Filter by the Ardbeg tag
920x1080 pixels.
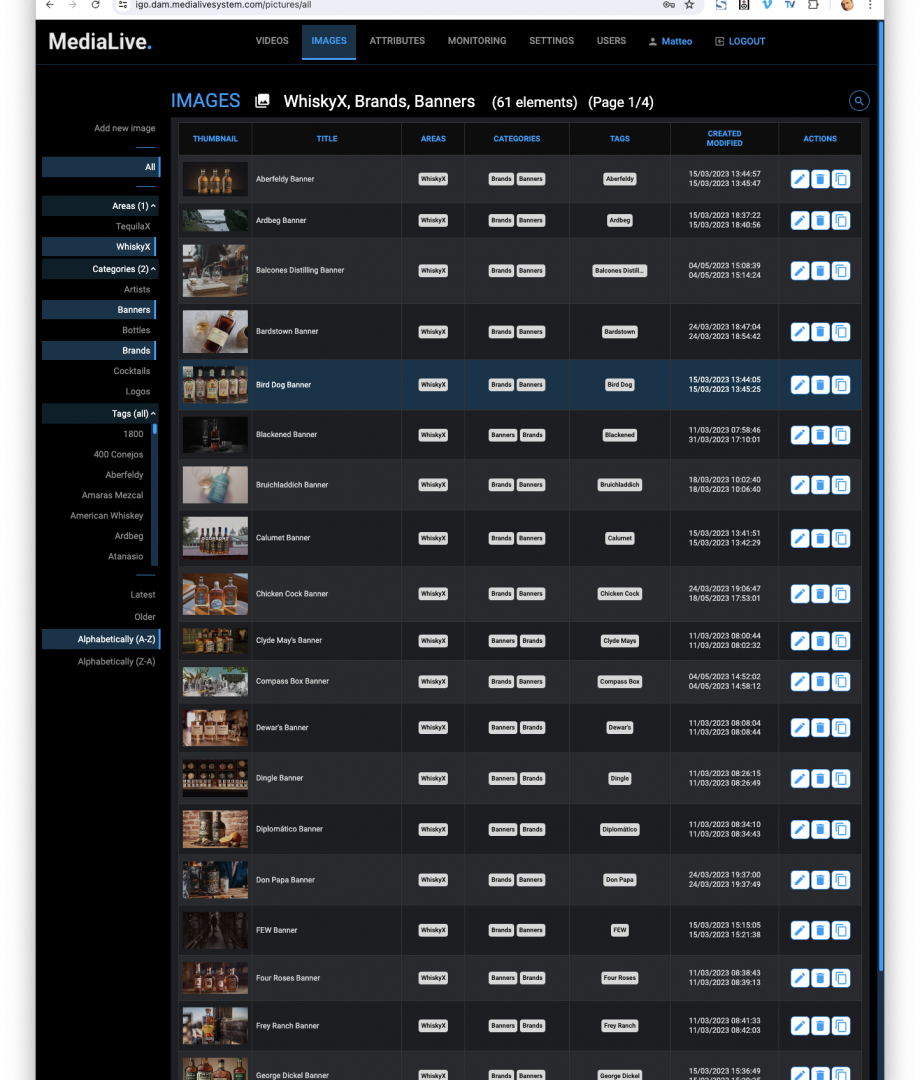click(129, 537)
